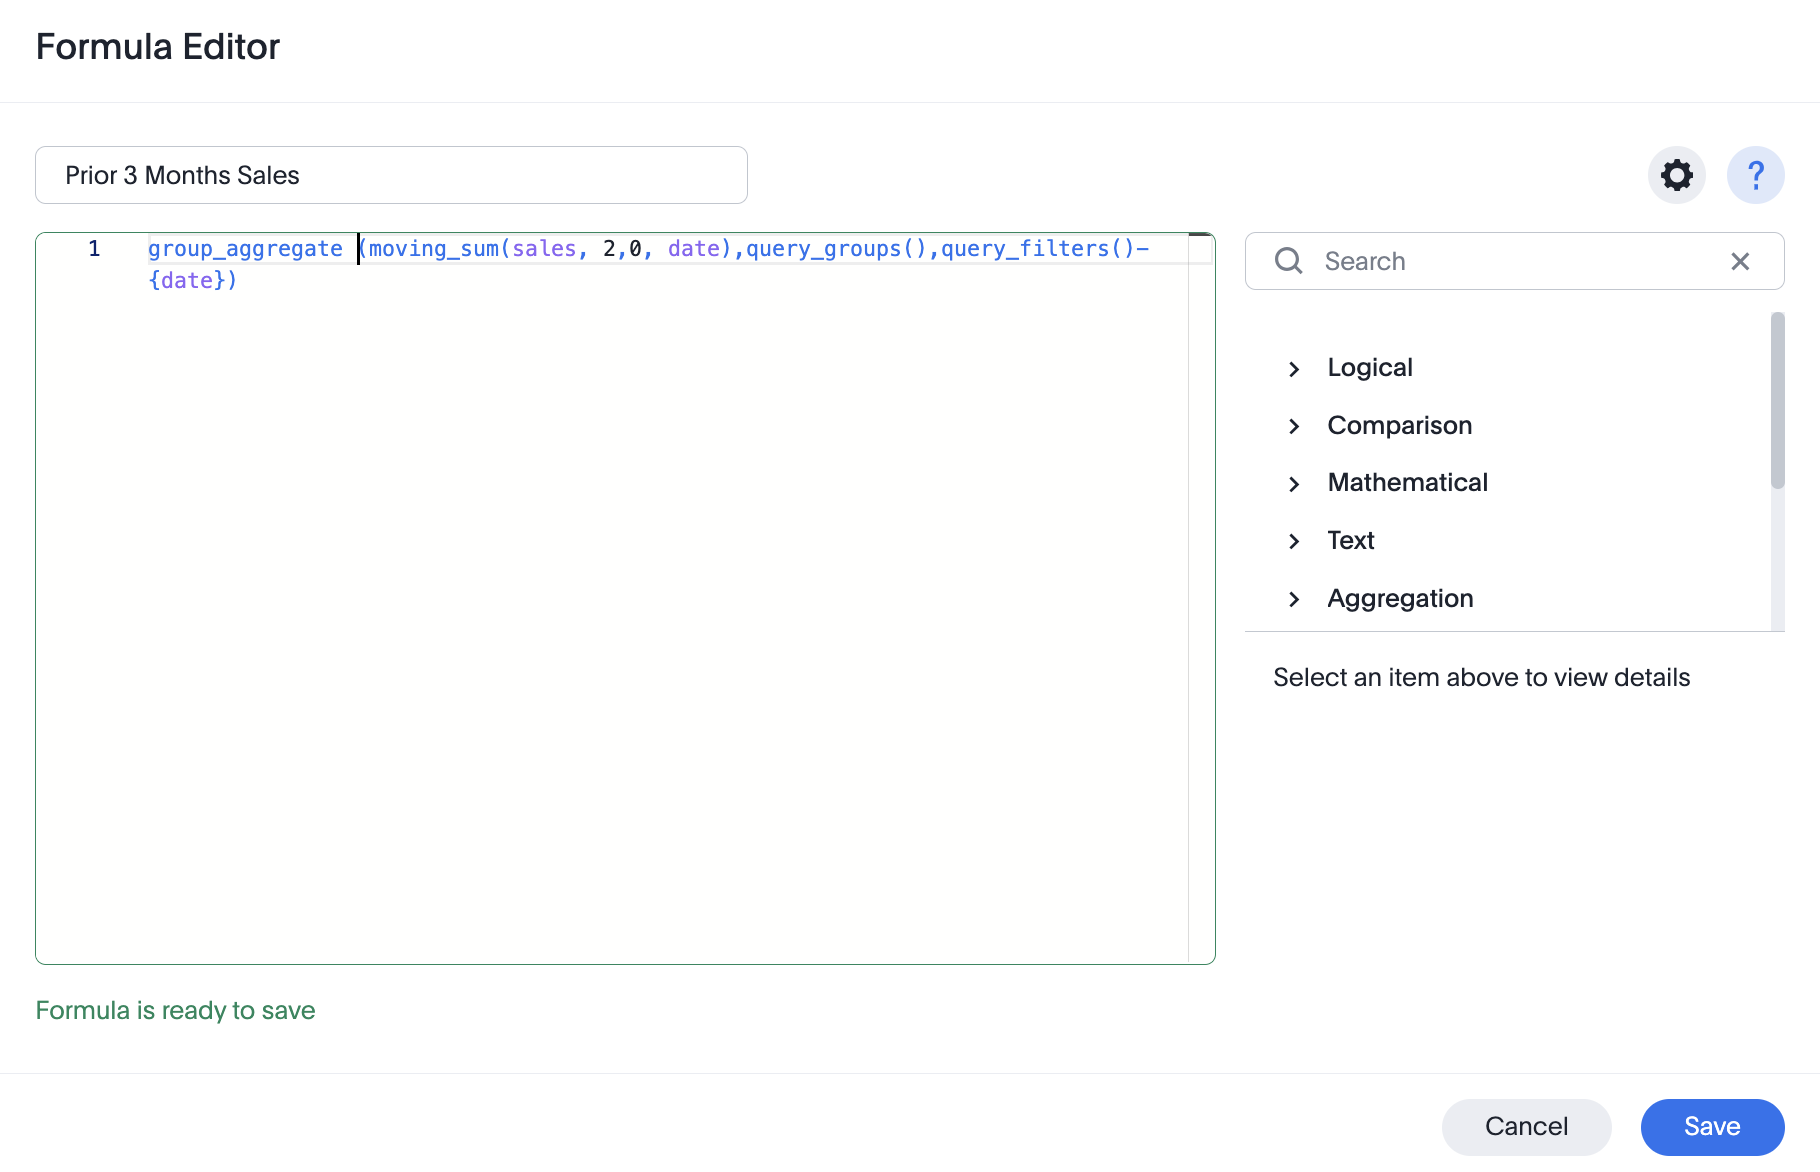Save the Prior 3 Months Sales formula
Viewport: 1820px width, 1172px height.
[1712, 1126]
